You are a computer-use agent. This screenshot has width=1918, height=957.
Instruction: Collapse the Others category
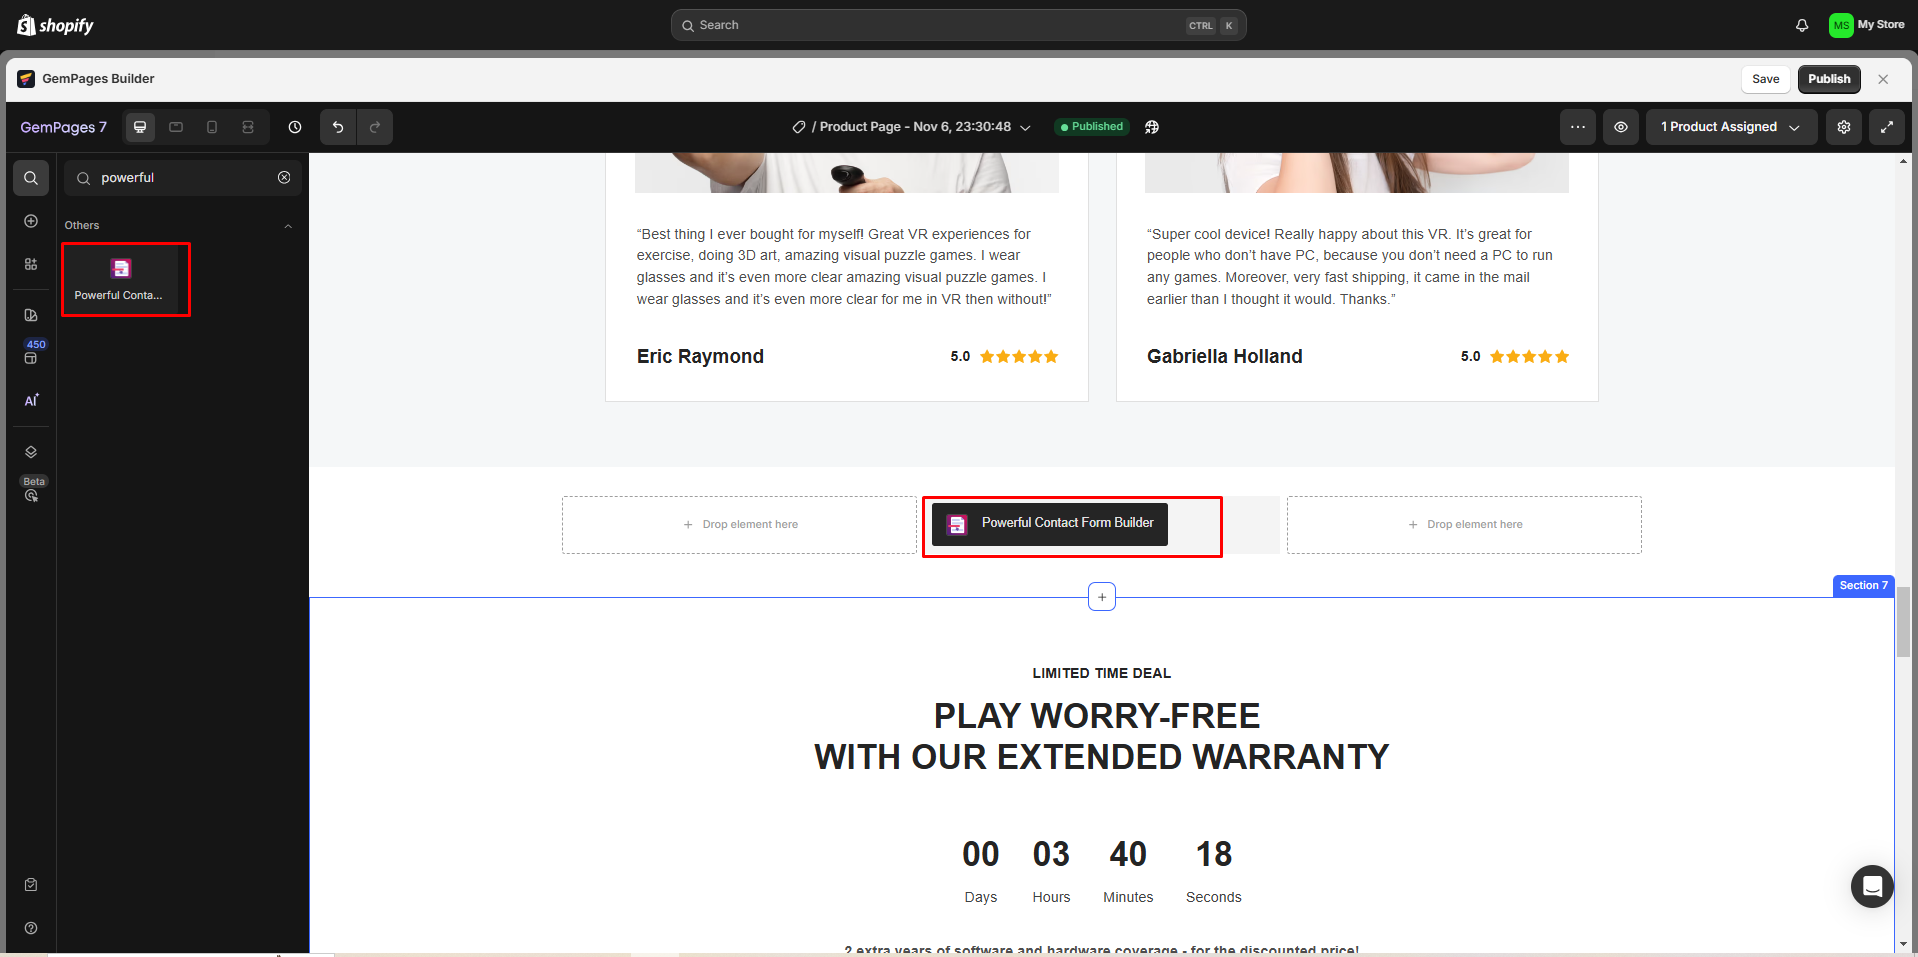[x=288, y=226]
